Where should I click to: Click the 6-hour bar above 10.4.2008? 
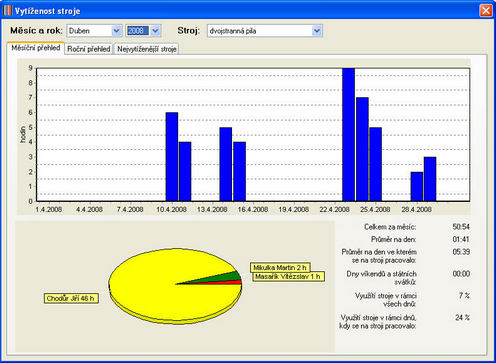tap(172, 157)
